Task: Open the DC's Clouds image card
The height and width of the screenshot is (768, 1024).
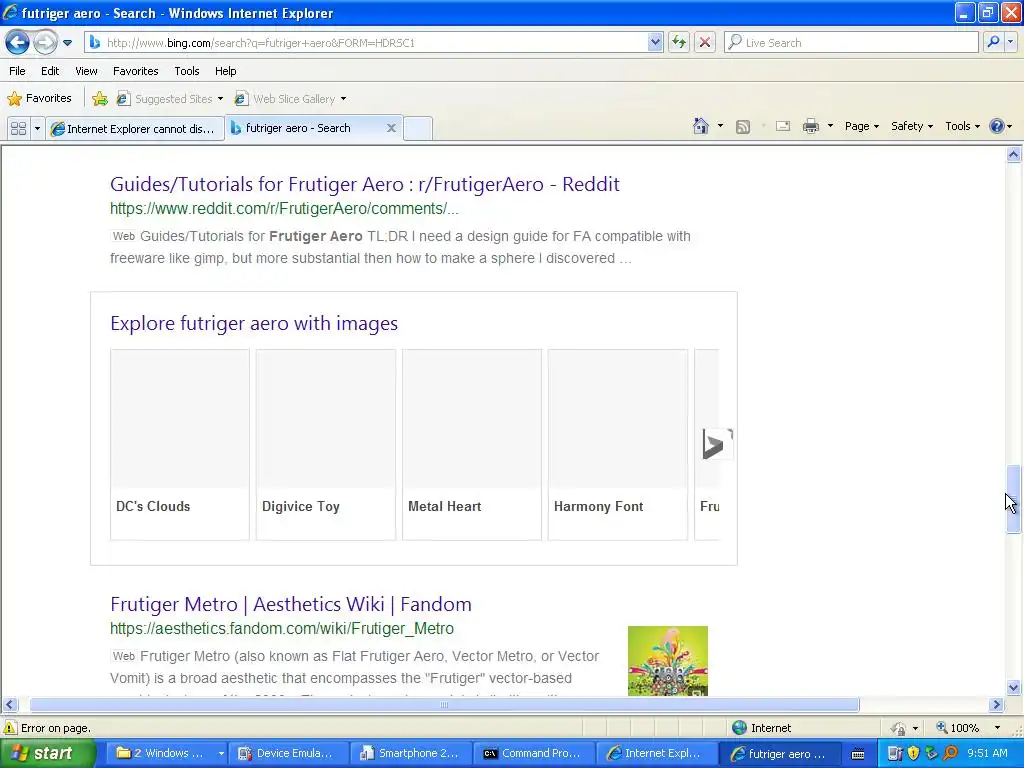Action: pos(180,445)
